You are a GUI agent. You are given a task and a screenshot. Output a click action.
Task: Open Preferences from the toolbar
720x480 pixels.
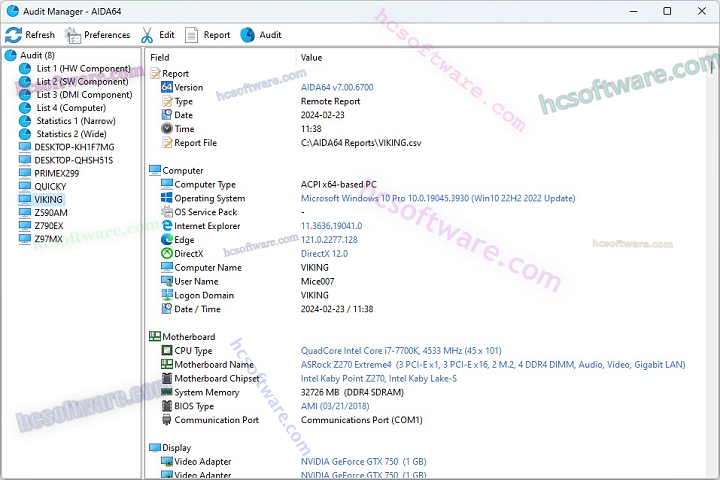97,35
